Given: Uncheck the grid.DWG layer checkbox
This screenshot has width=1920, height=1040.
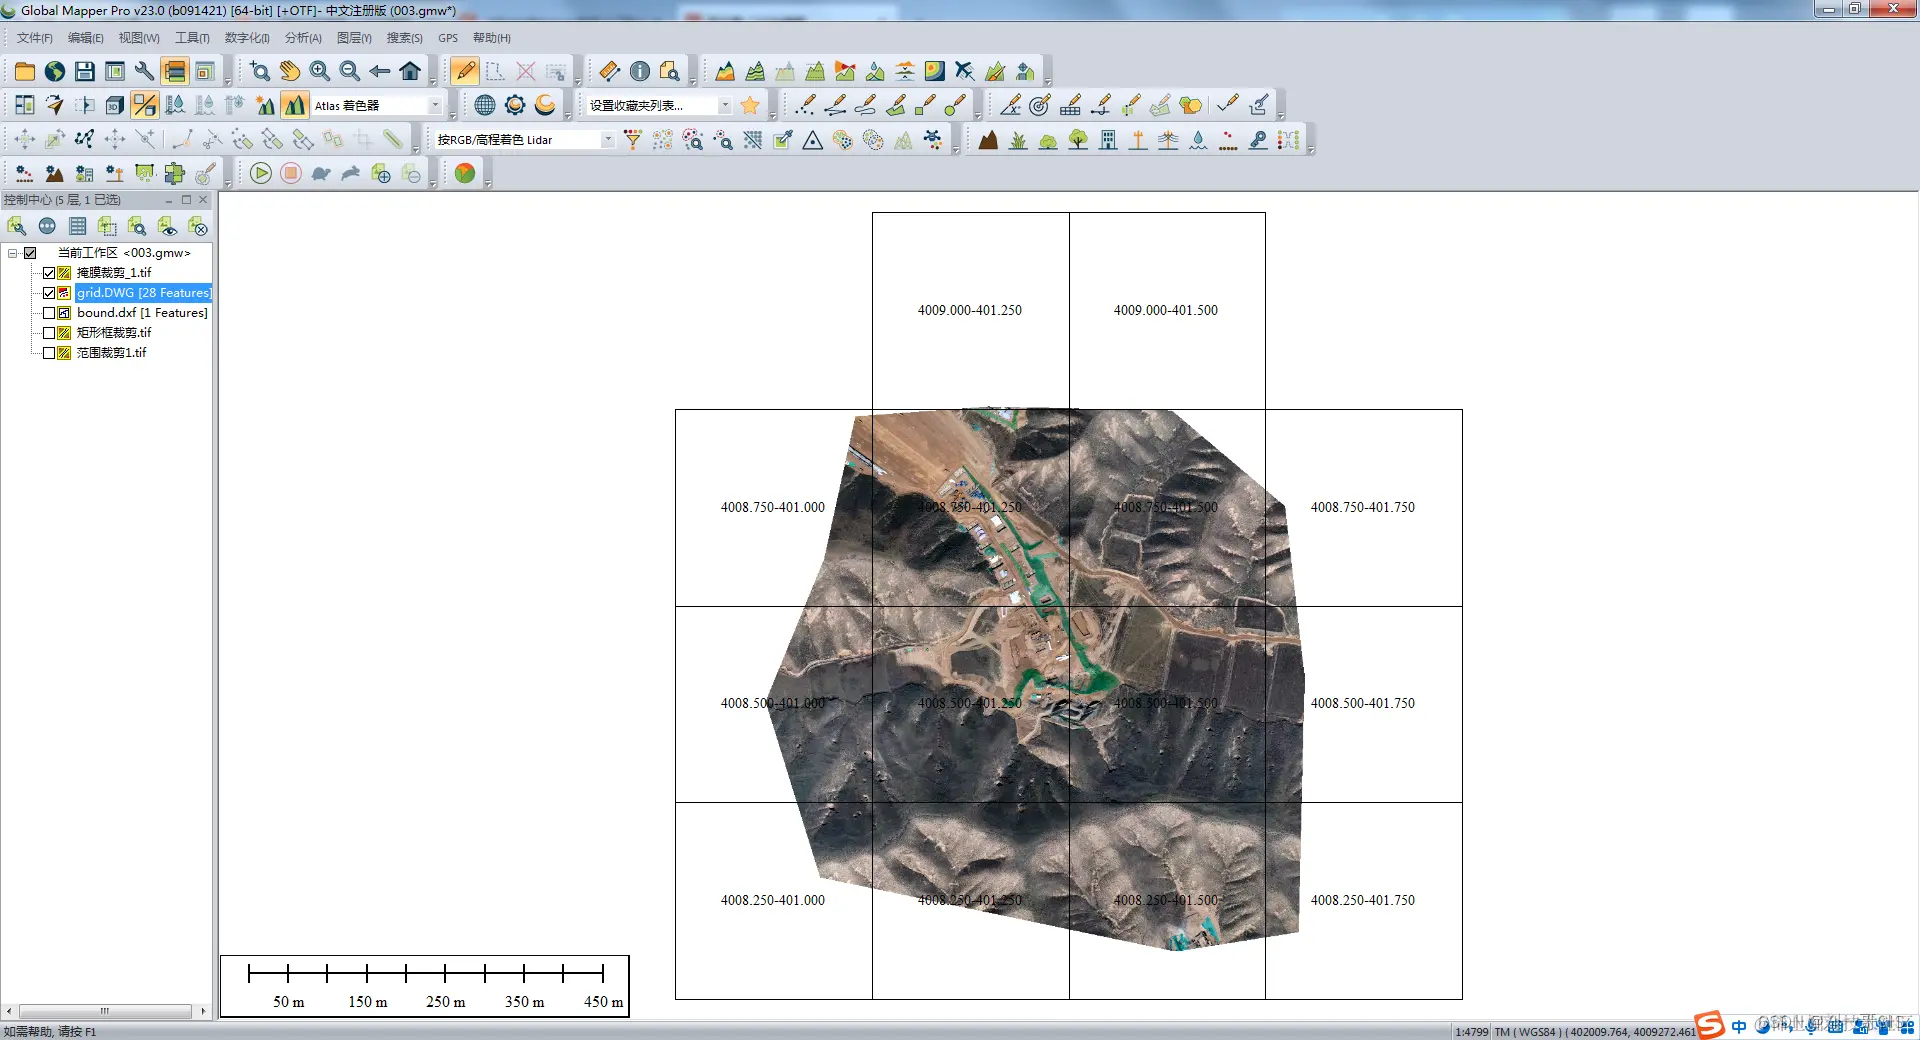Looking at the screenshot, I should [x=49, y=293].
